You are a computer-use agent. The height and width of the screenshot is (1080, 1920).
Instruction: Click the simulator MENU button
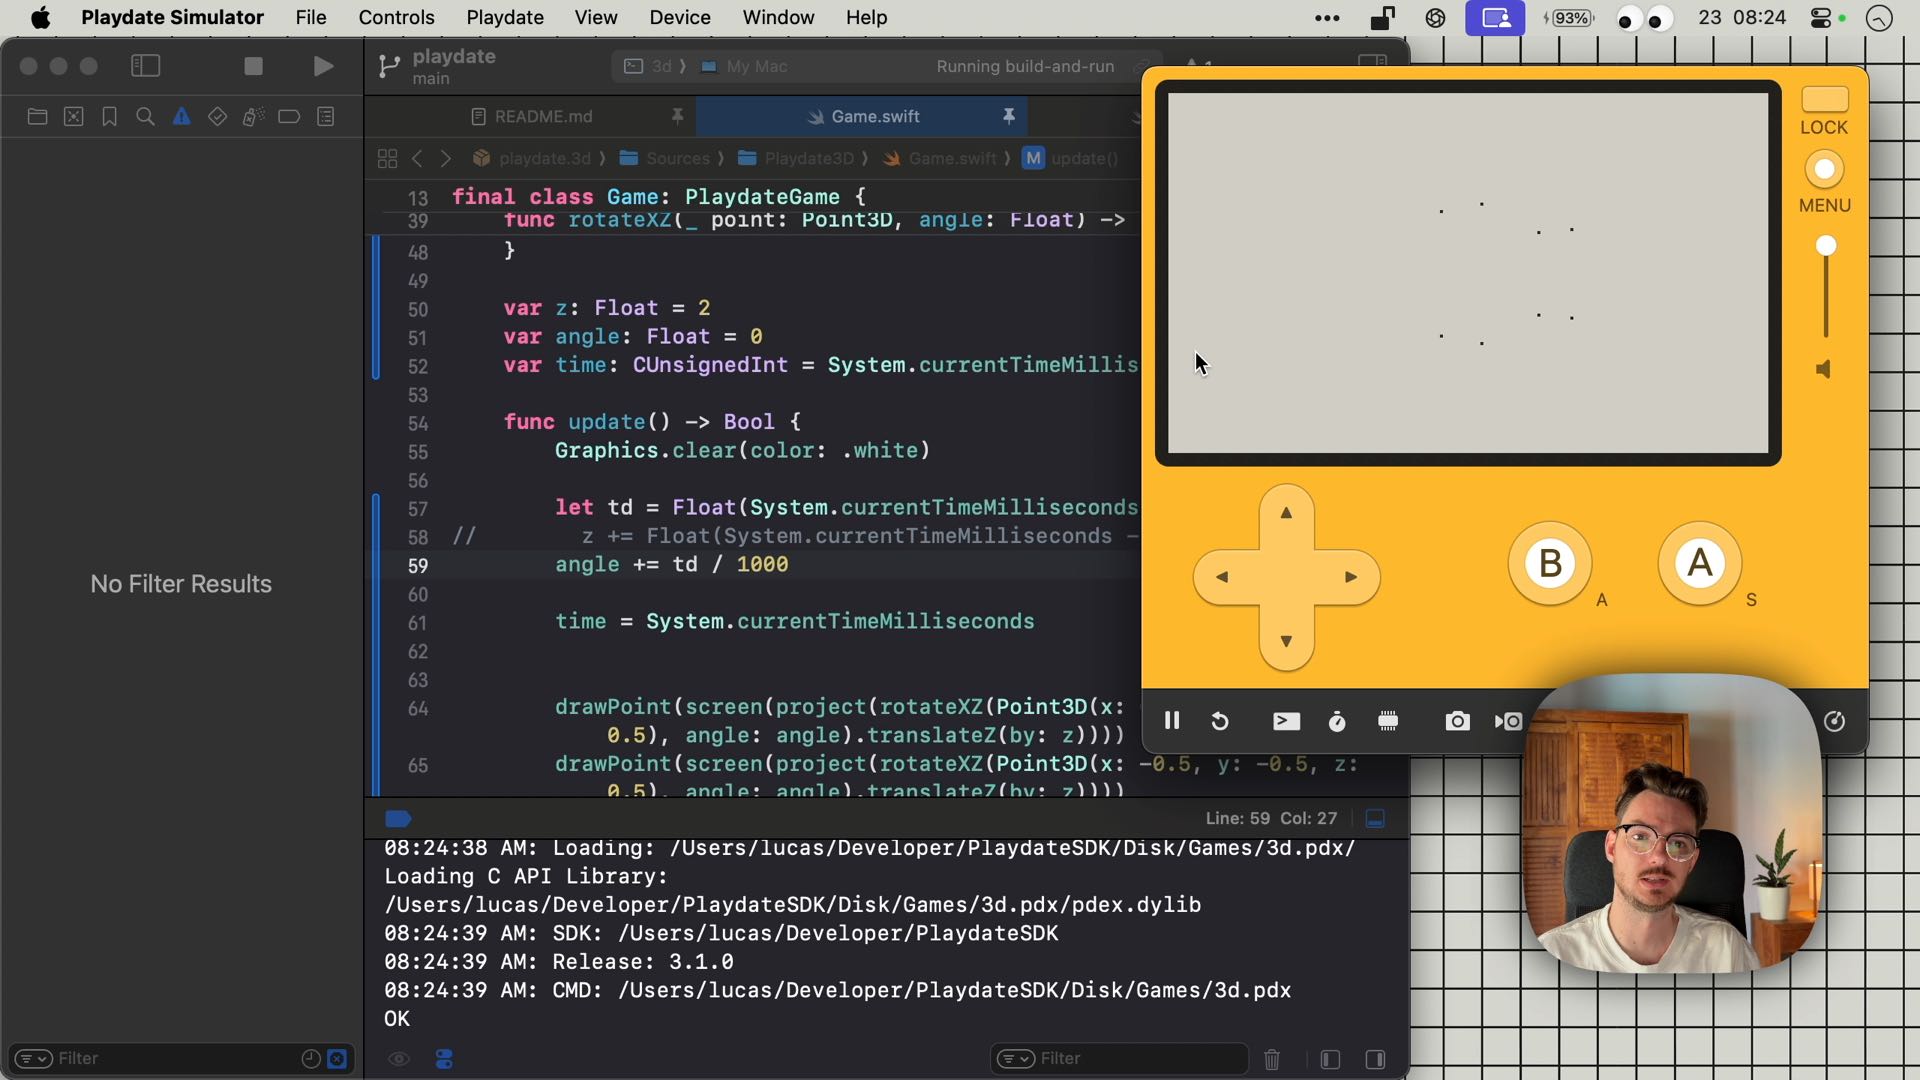(1824, 170)
